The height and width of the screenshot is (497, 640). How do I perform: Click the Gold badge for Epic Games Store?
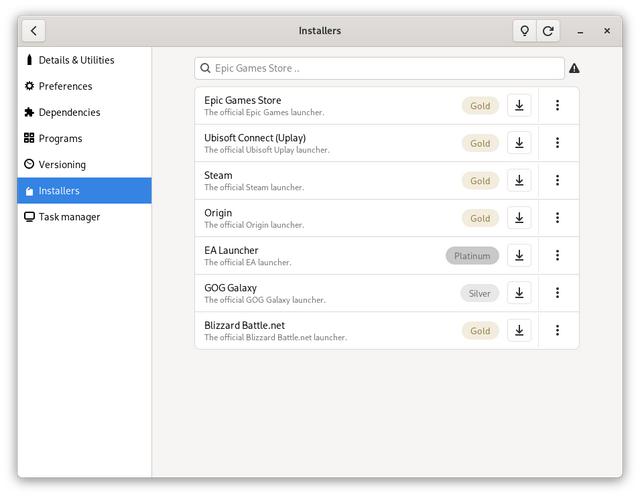click(x=480, y=106)
